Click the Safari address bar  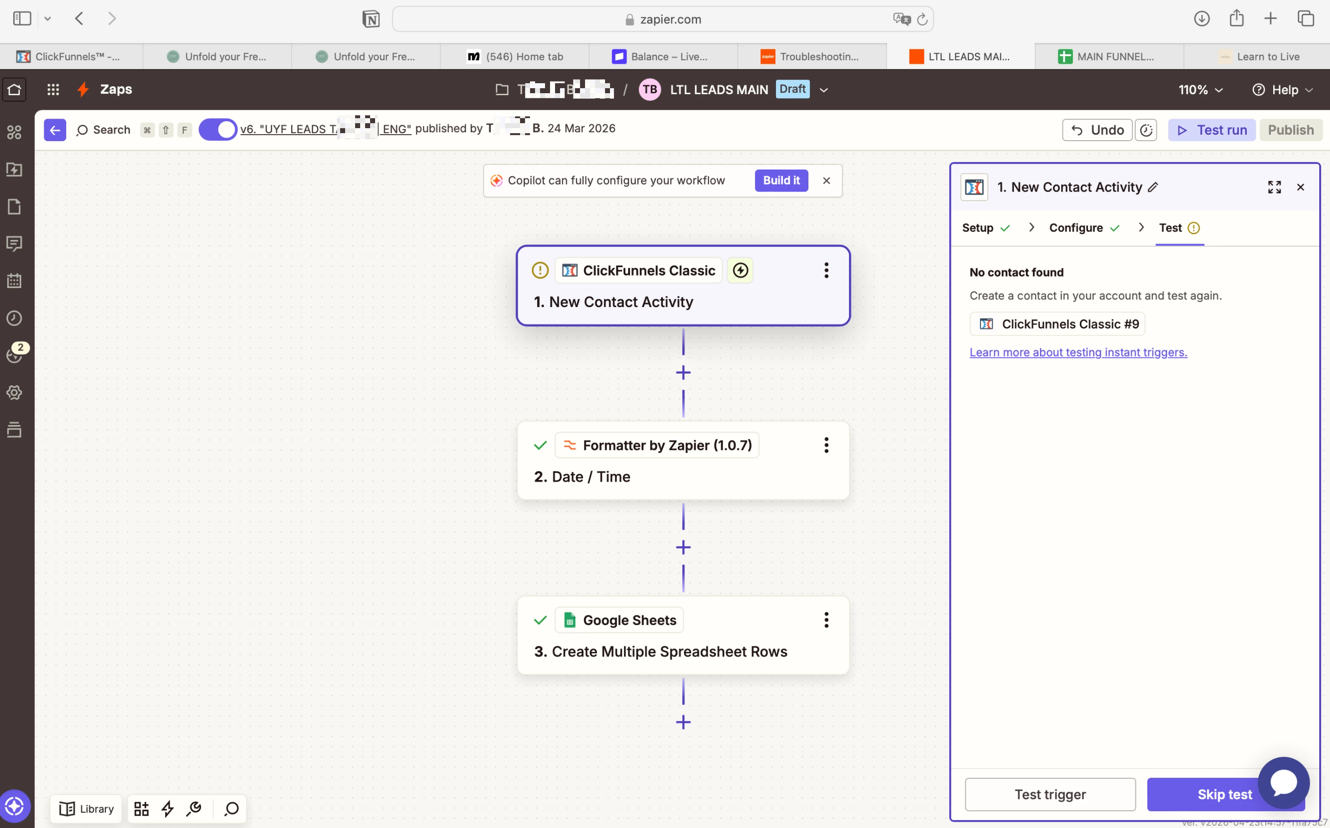(663, 19)
